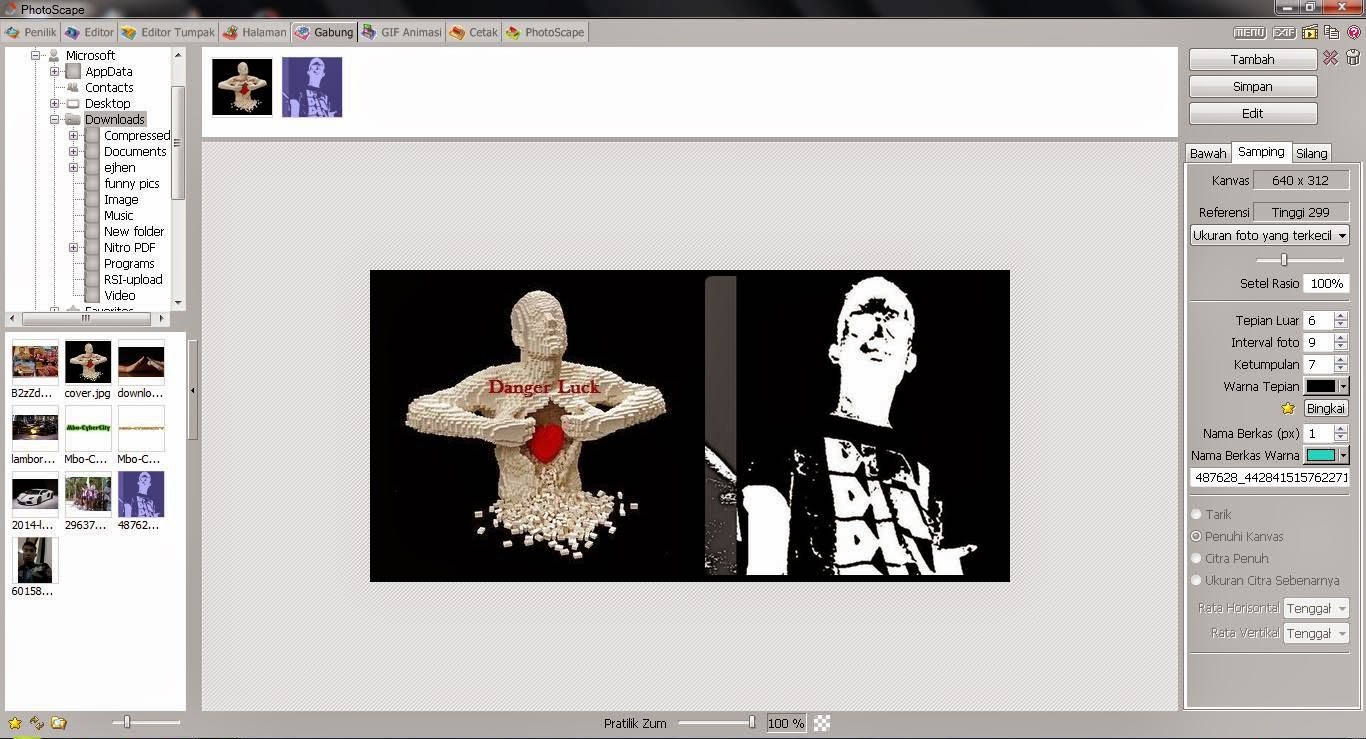Image resolution: width=1366 pixels, height=739 pixels.
Task: Switch to the Editor Tumpak tab
Action: tap(168, 32)
